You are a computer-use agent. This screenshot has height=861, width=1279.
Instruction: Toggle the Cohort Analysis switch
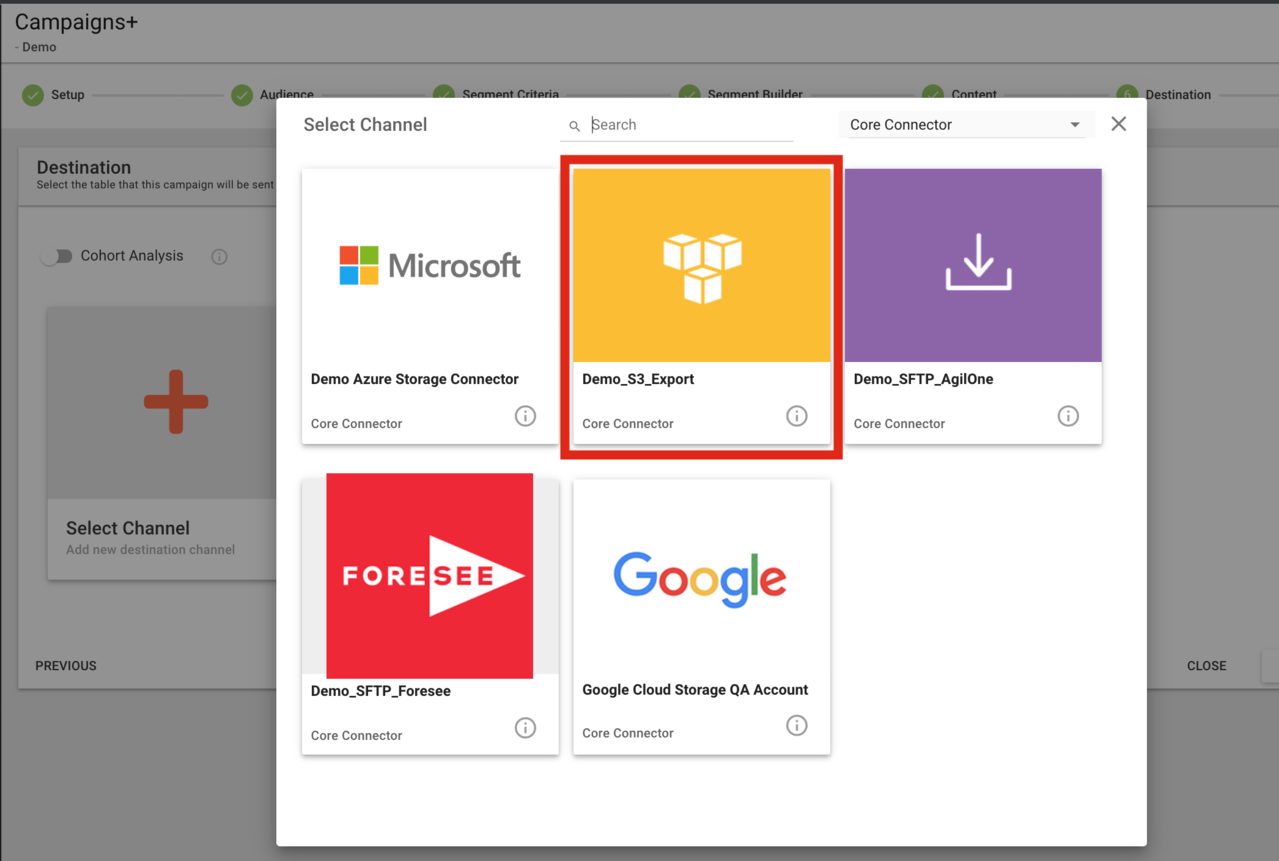point(57,256)
